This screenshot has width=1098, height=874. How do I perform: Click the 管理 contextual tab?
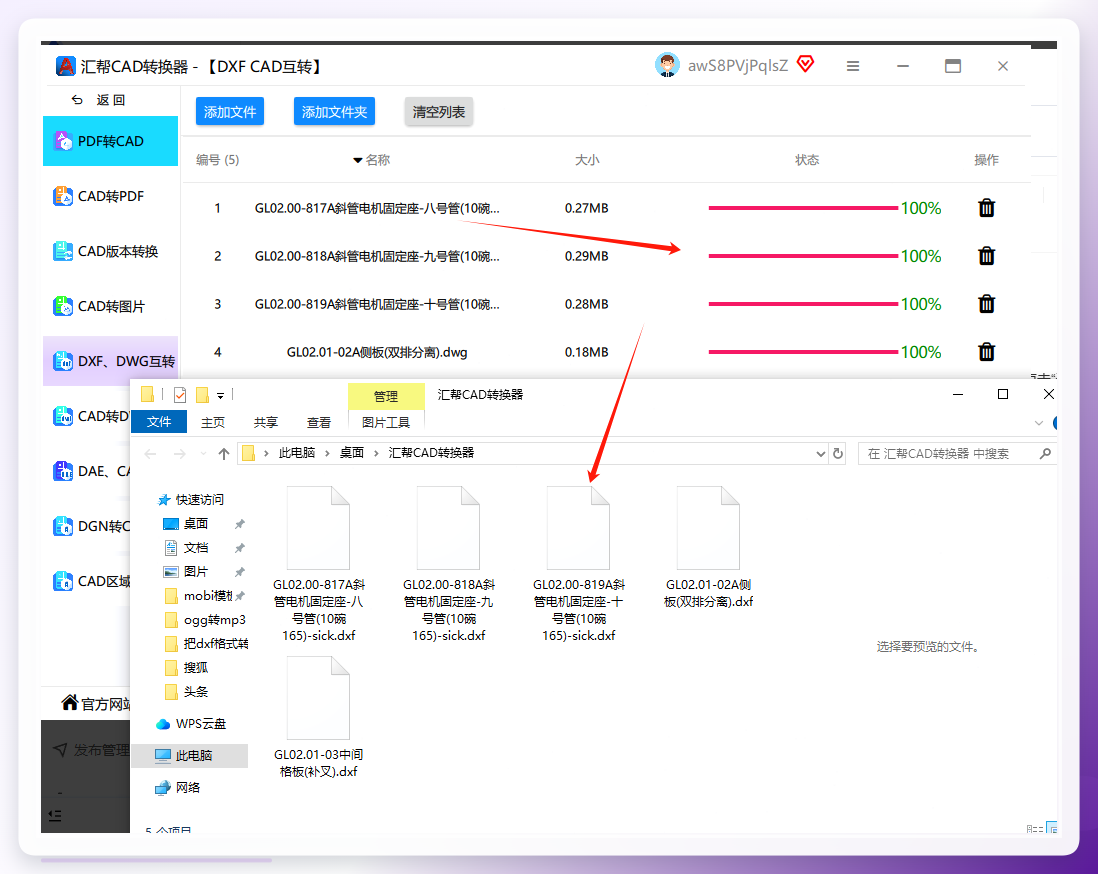386,396
